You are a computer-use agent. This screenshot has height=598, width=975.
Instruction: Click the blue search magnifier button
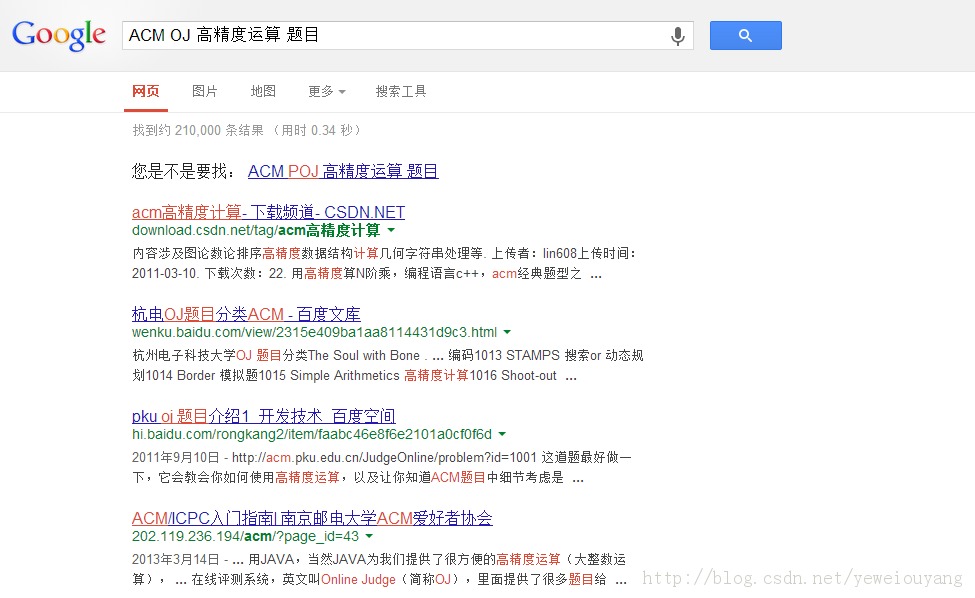(746, 35)
